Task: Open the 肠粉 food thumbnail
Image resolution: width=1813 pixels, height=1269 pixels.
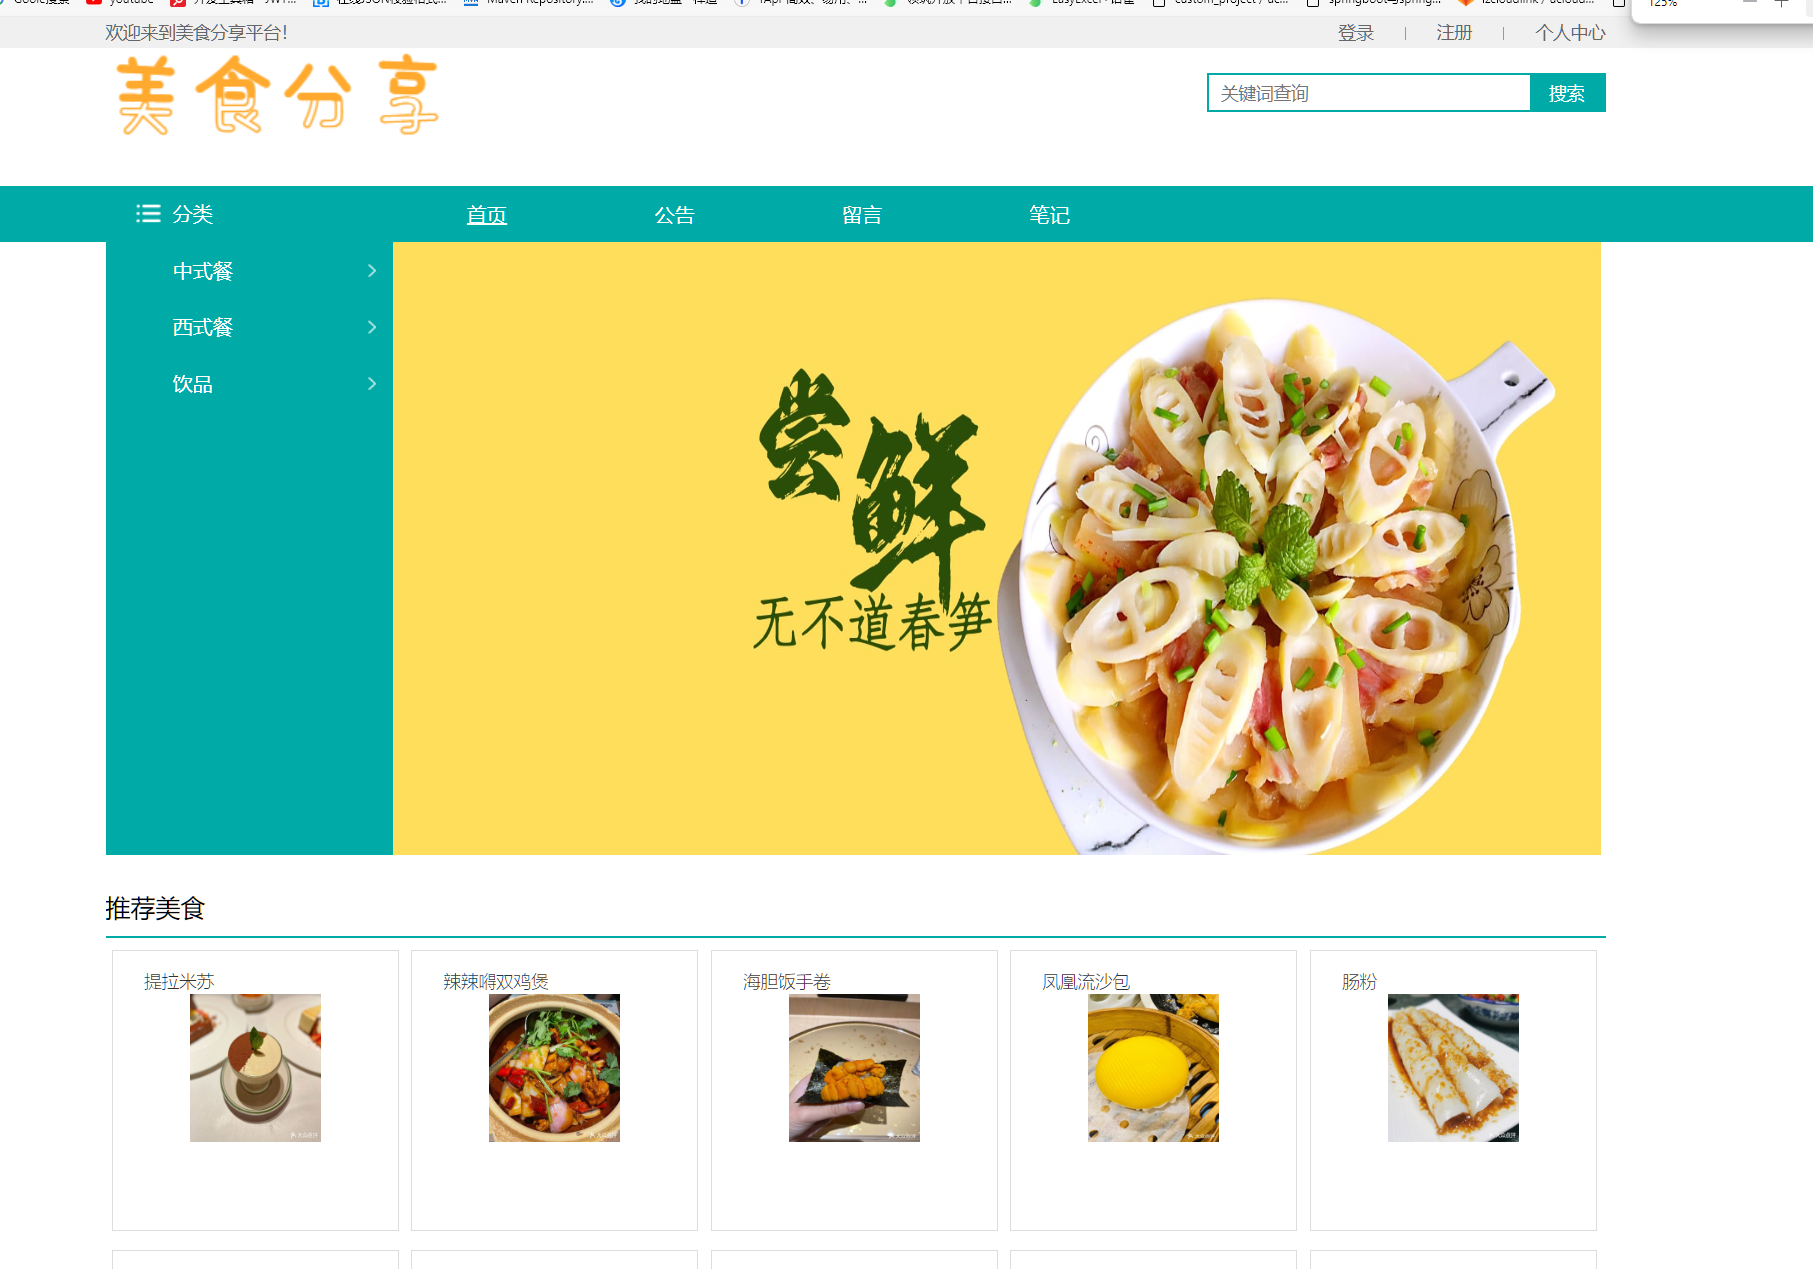Action: pos(1453,1068)
